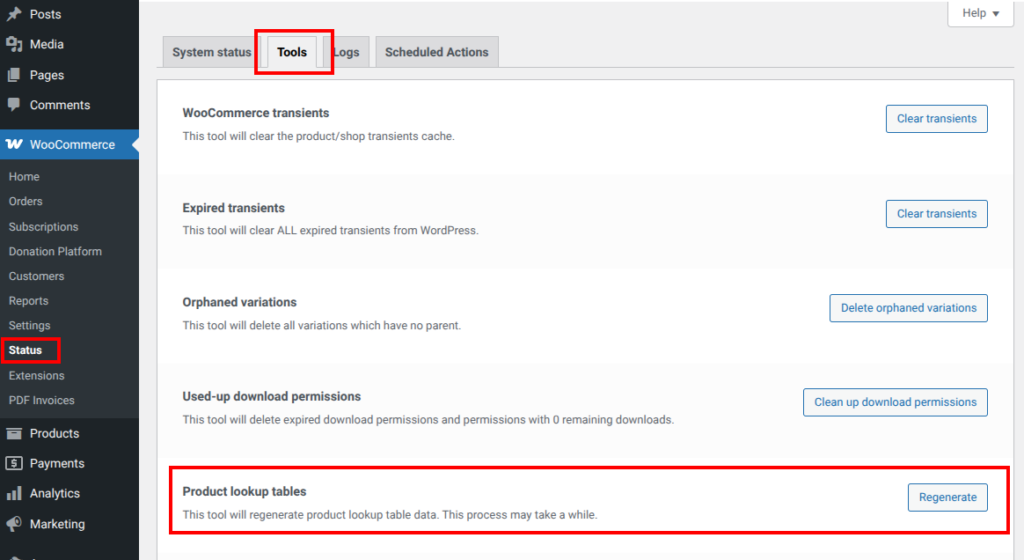Click the Regenerate button

click(948, 497)
